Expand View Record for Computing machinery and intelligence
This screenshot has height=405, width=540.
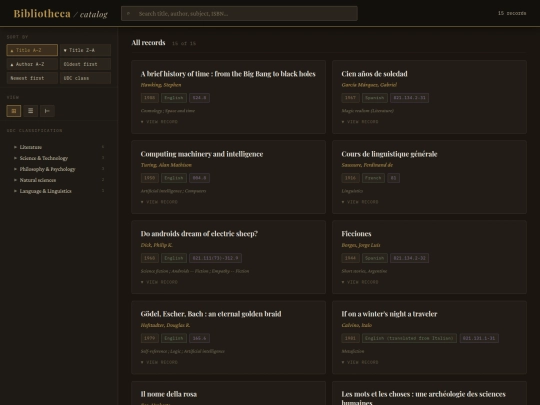click(x=159, y=202)
